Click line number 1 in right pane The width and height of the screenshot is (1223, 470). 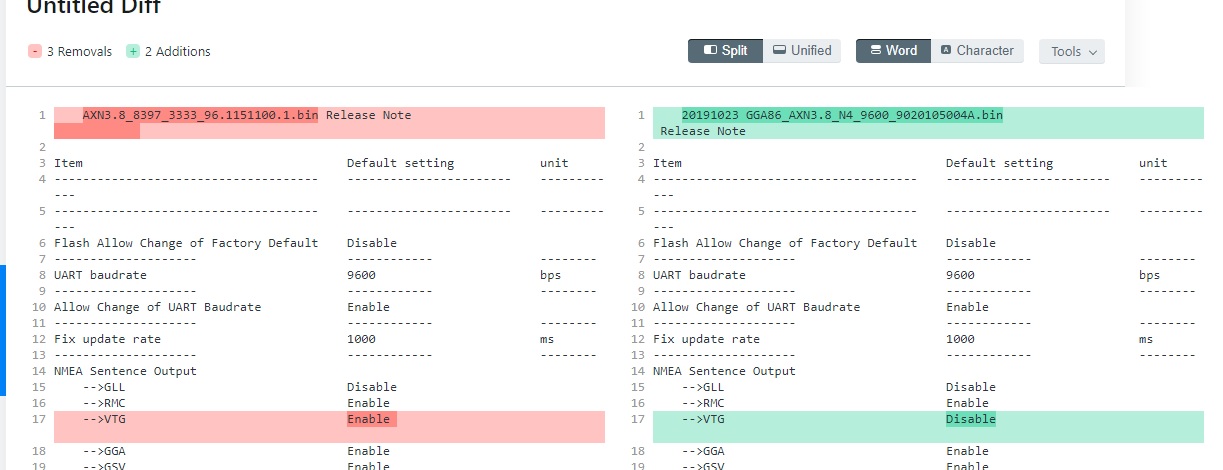tap(641, 115)
